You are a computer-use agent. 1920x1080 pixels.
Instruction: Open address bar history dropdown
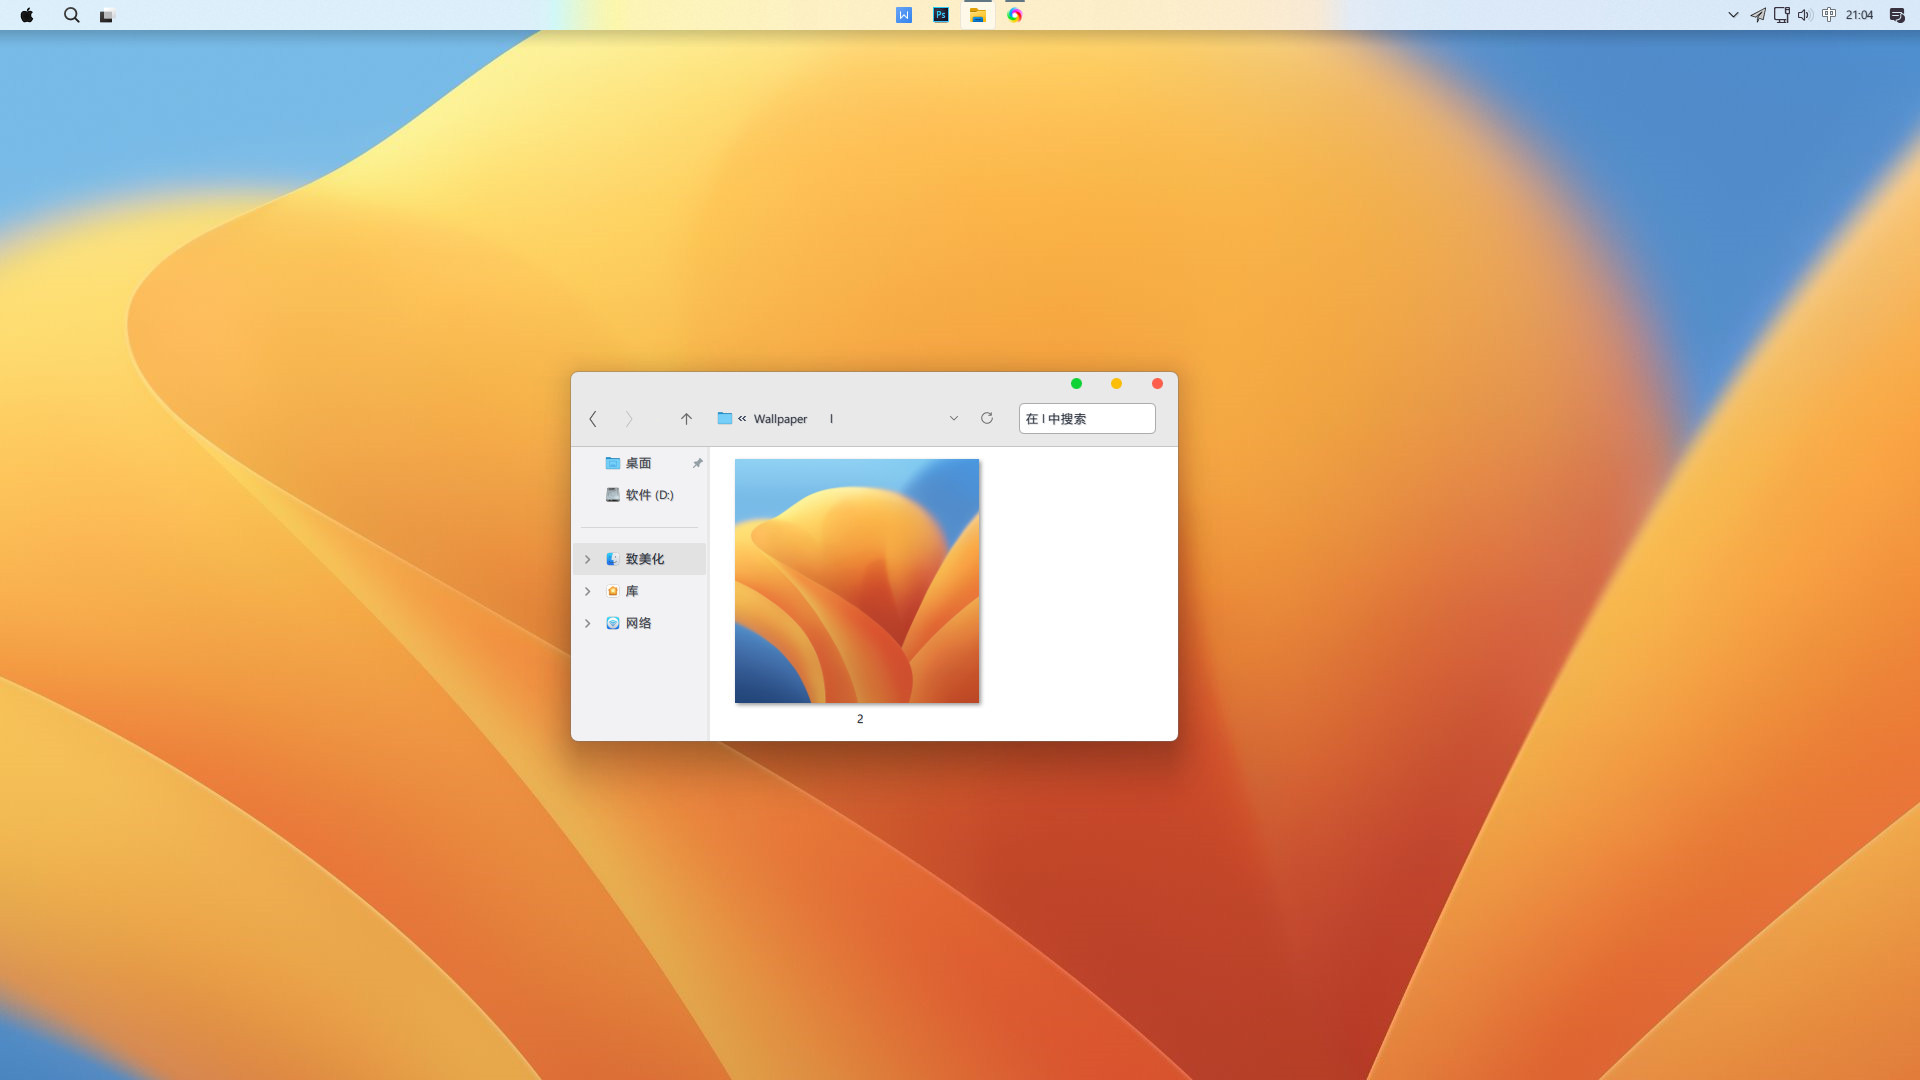(954, 419)
